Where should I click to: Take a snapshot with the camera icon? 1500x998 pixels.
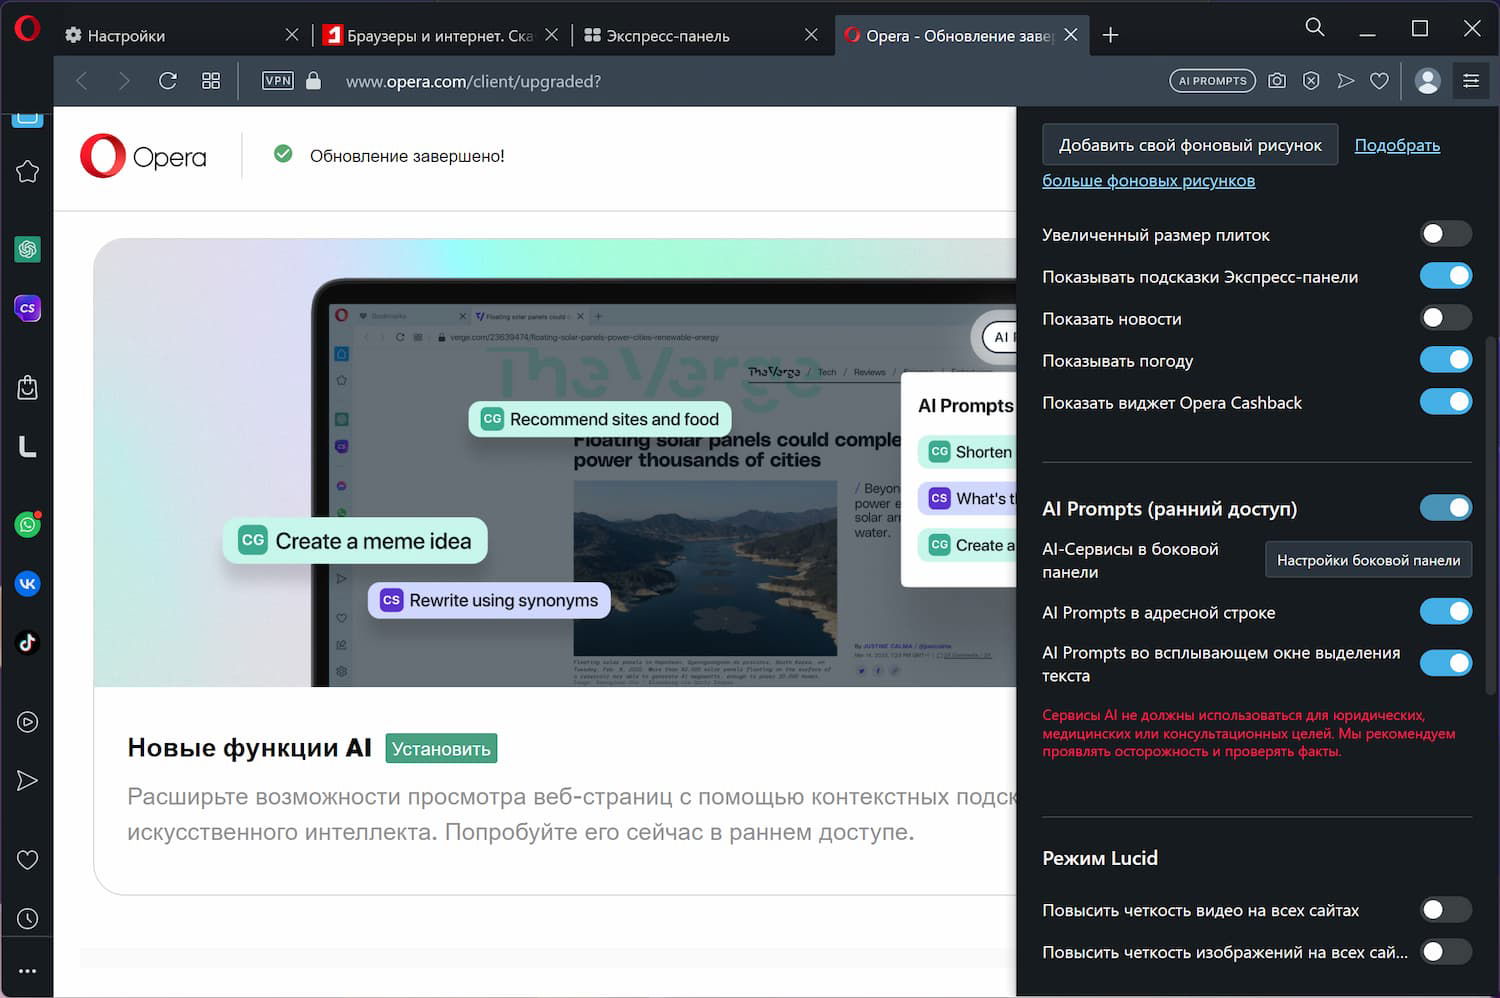1277,81
